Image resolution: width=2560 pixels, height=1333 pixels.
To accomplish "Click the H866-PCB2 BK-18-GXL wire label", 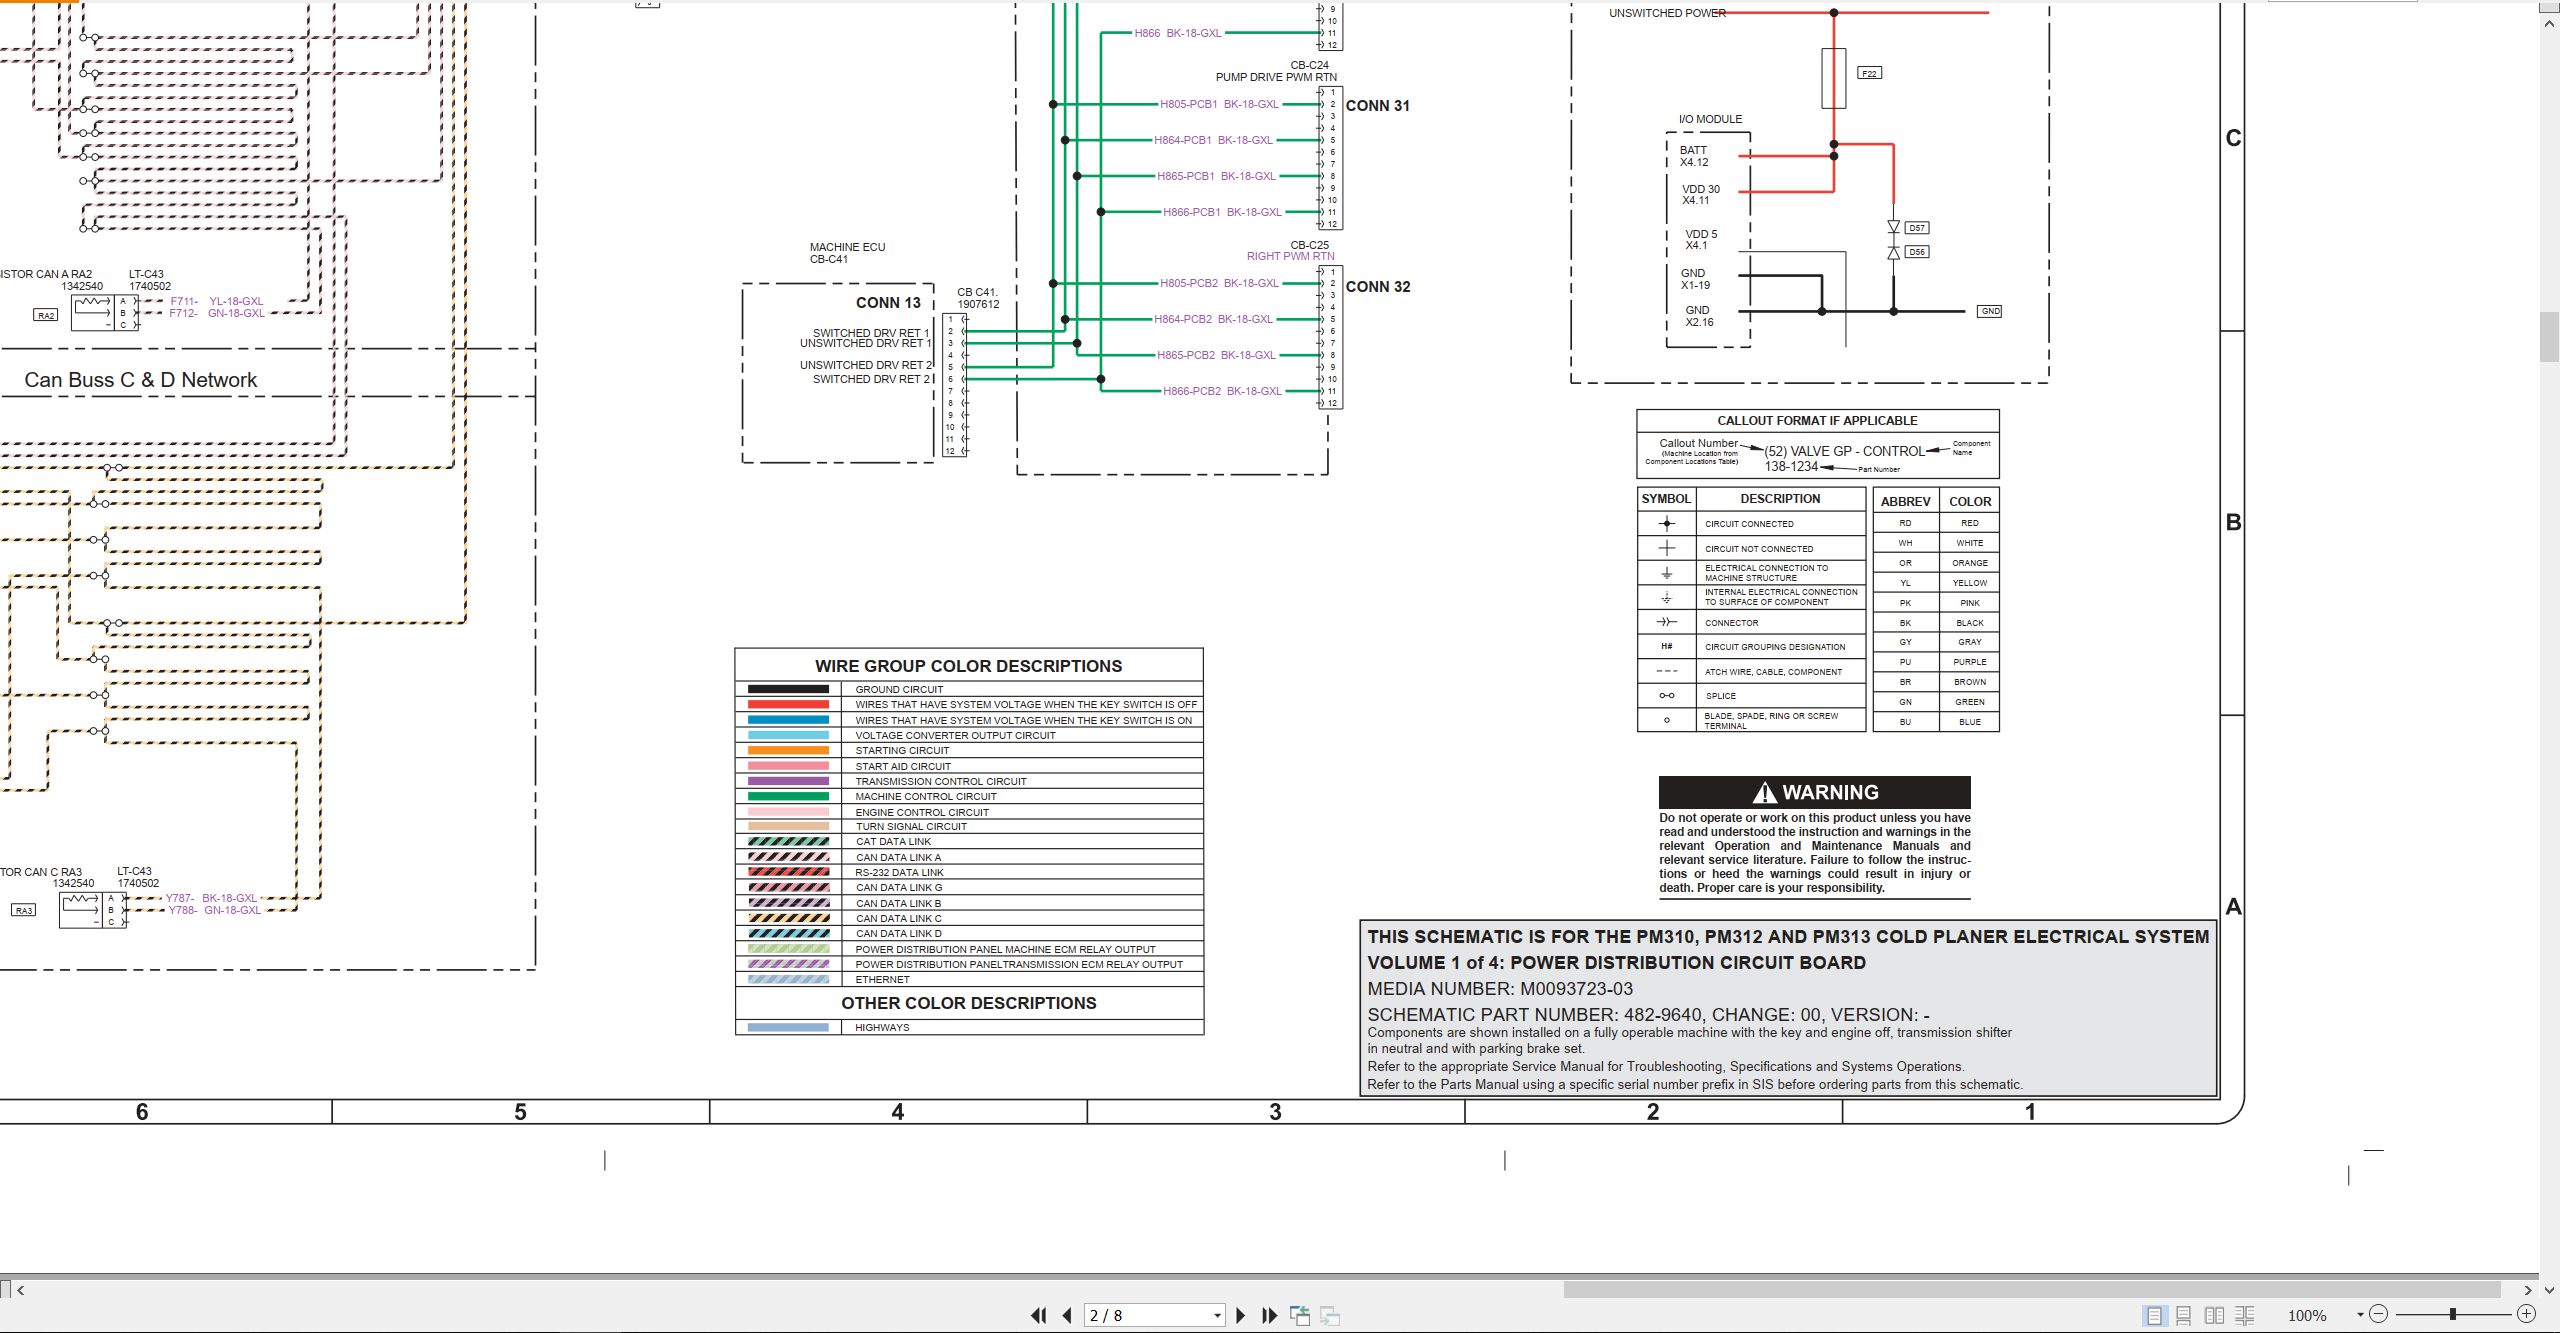I will coord(1222,391).
